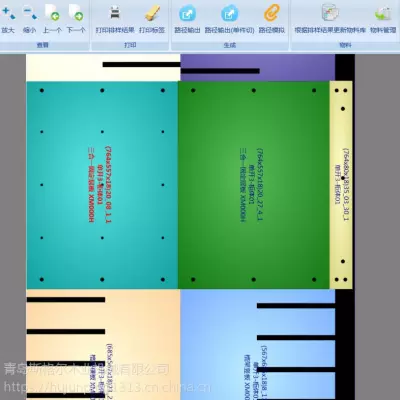Screen dimensions: 400x400
Task: Select the peach panel at bottom left
Action: [103, 344]
